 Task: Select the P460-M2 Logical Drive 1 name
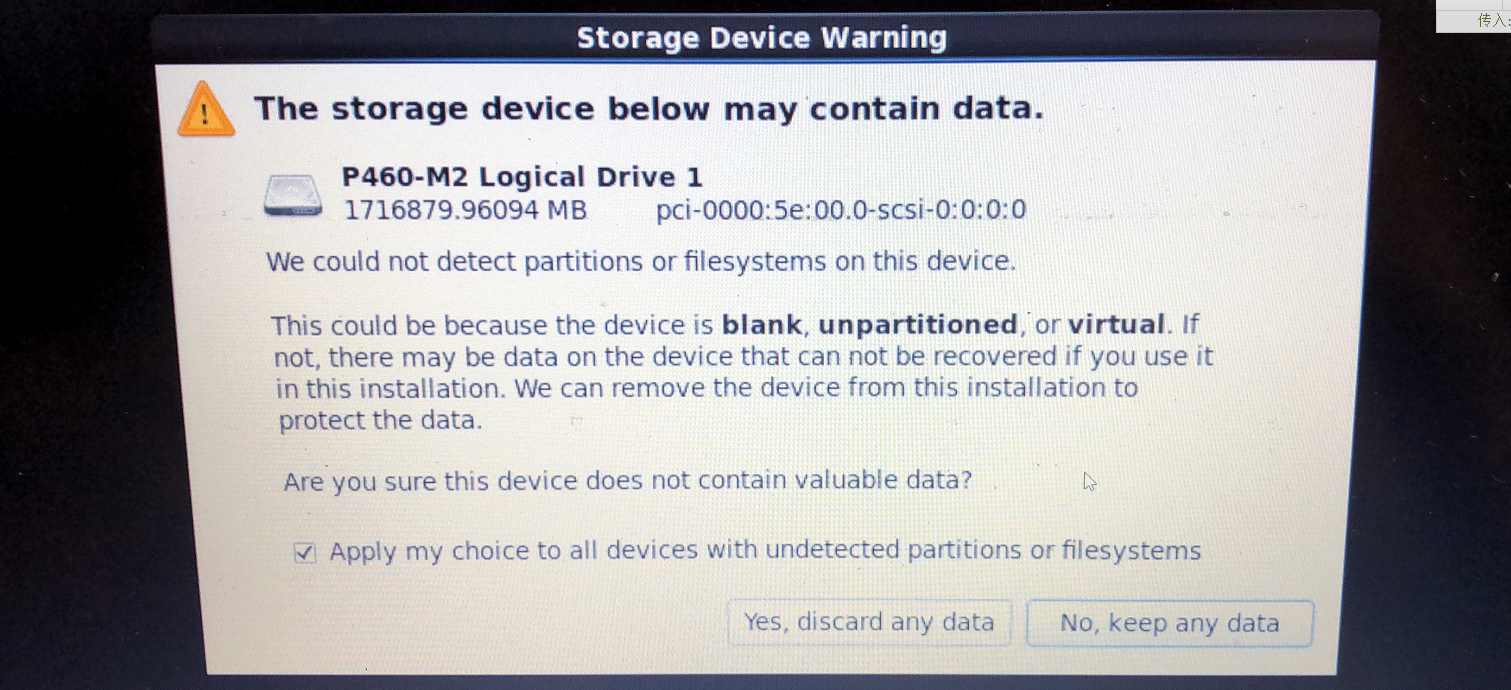pos(522,178)
